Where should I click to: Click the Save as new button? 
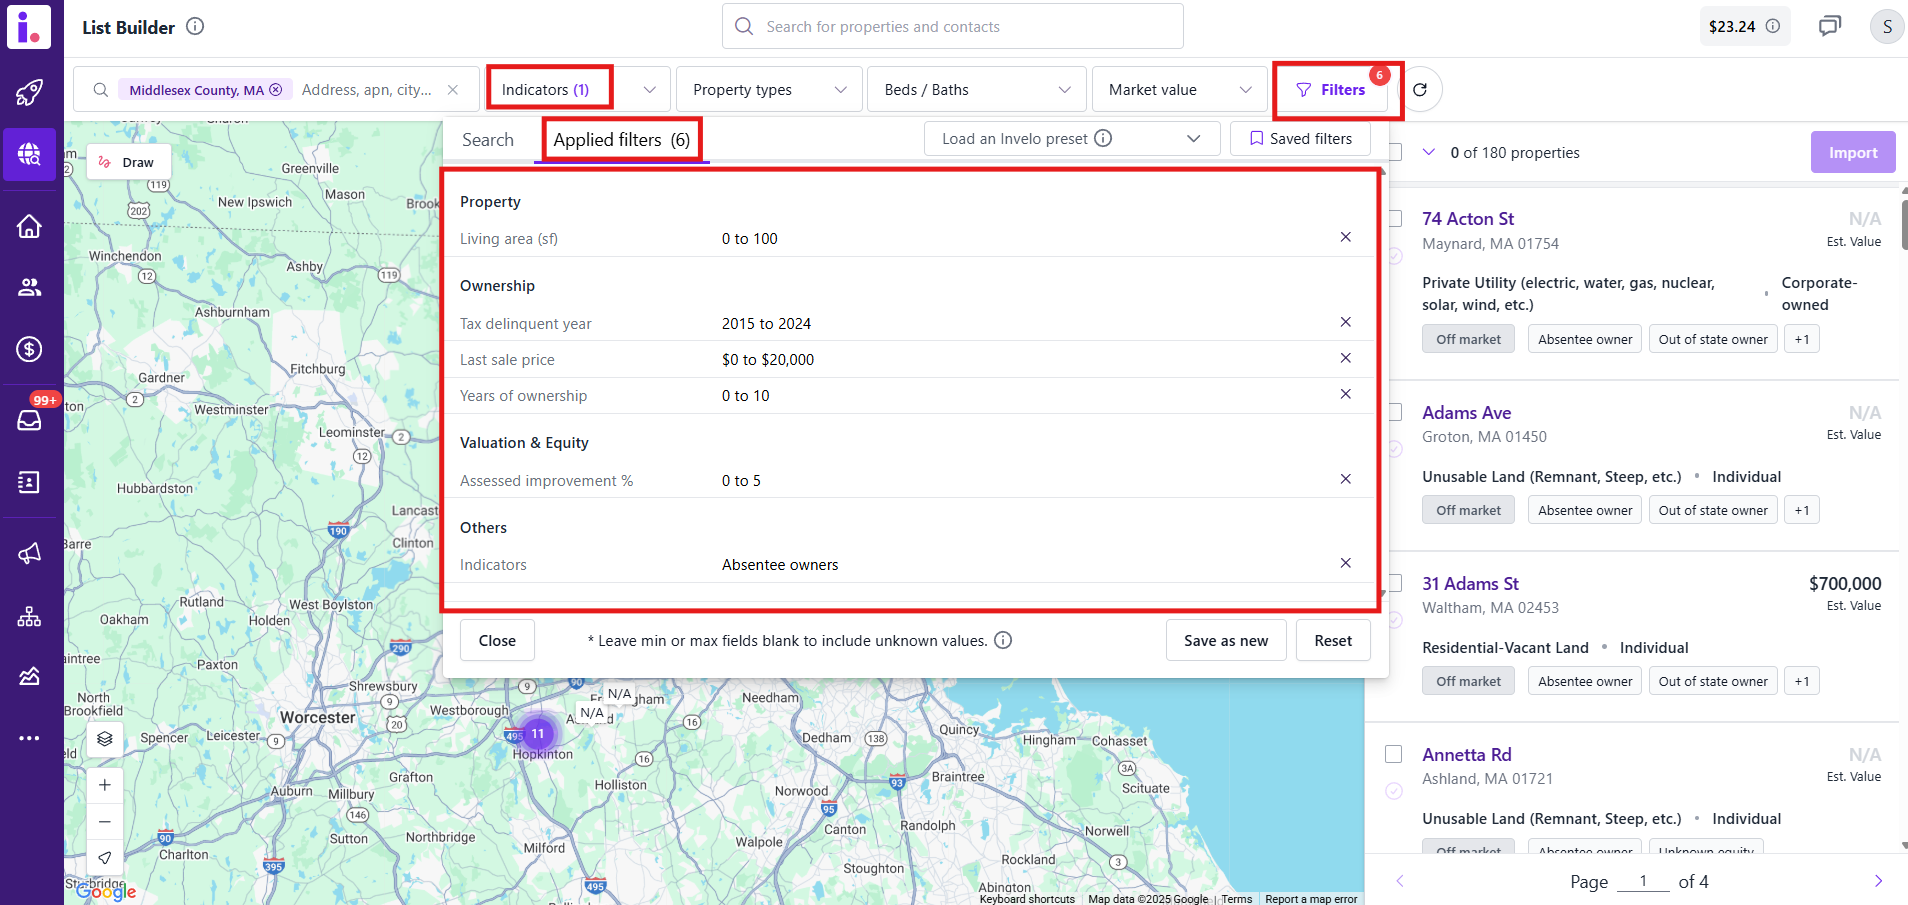[x=1225, y=641]
